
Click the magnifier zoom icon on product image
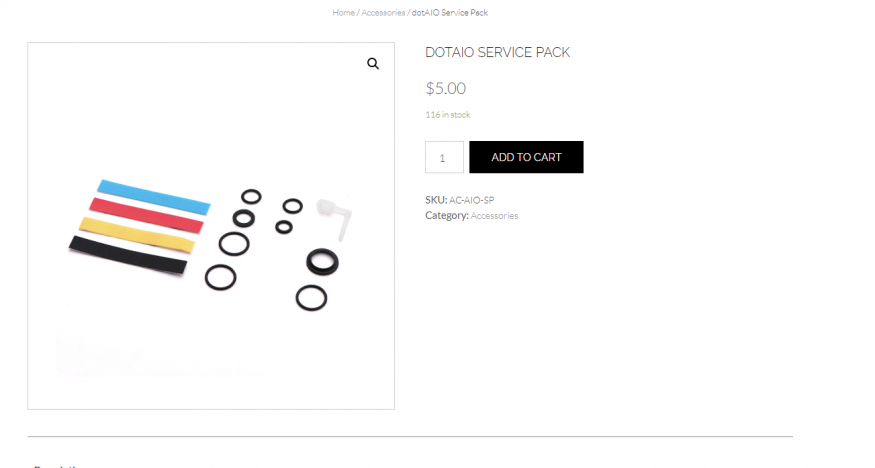coord(373,64)
